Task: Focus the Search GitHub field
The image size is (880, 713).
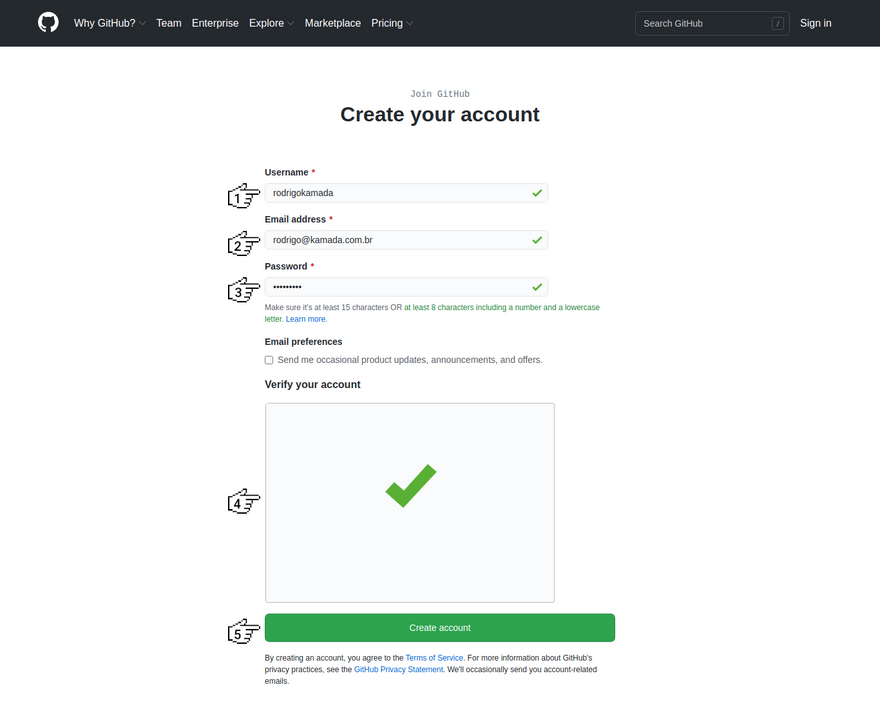Action: pos(704,23)
